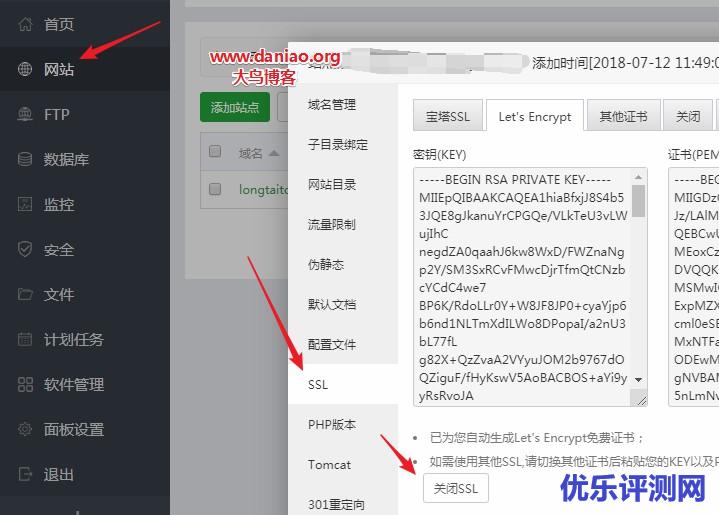This screenshot has height=515, width=719.
Task: Open 软件管理 in the sidebar
Action: [73, 384]
